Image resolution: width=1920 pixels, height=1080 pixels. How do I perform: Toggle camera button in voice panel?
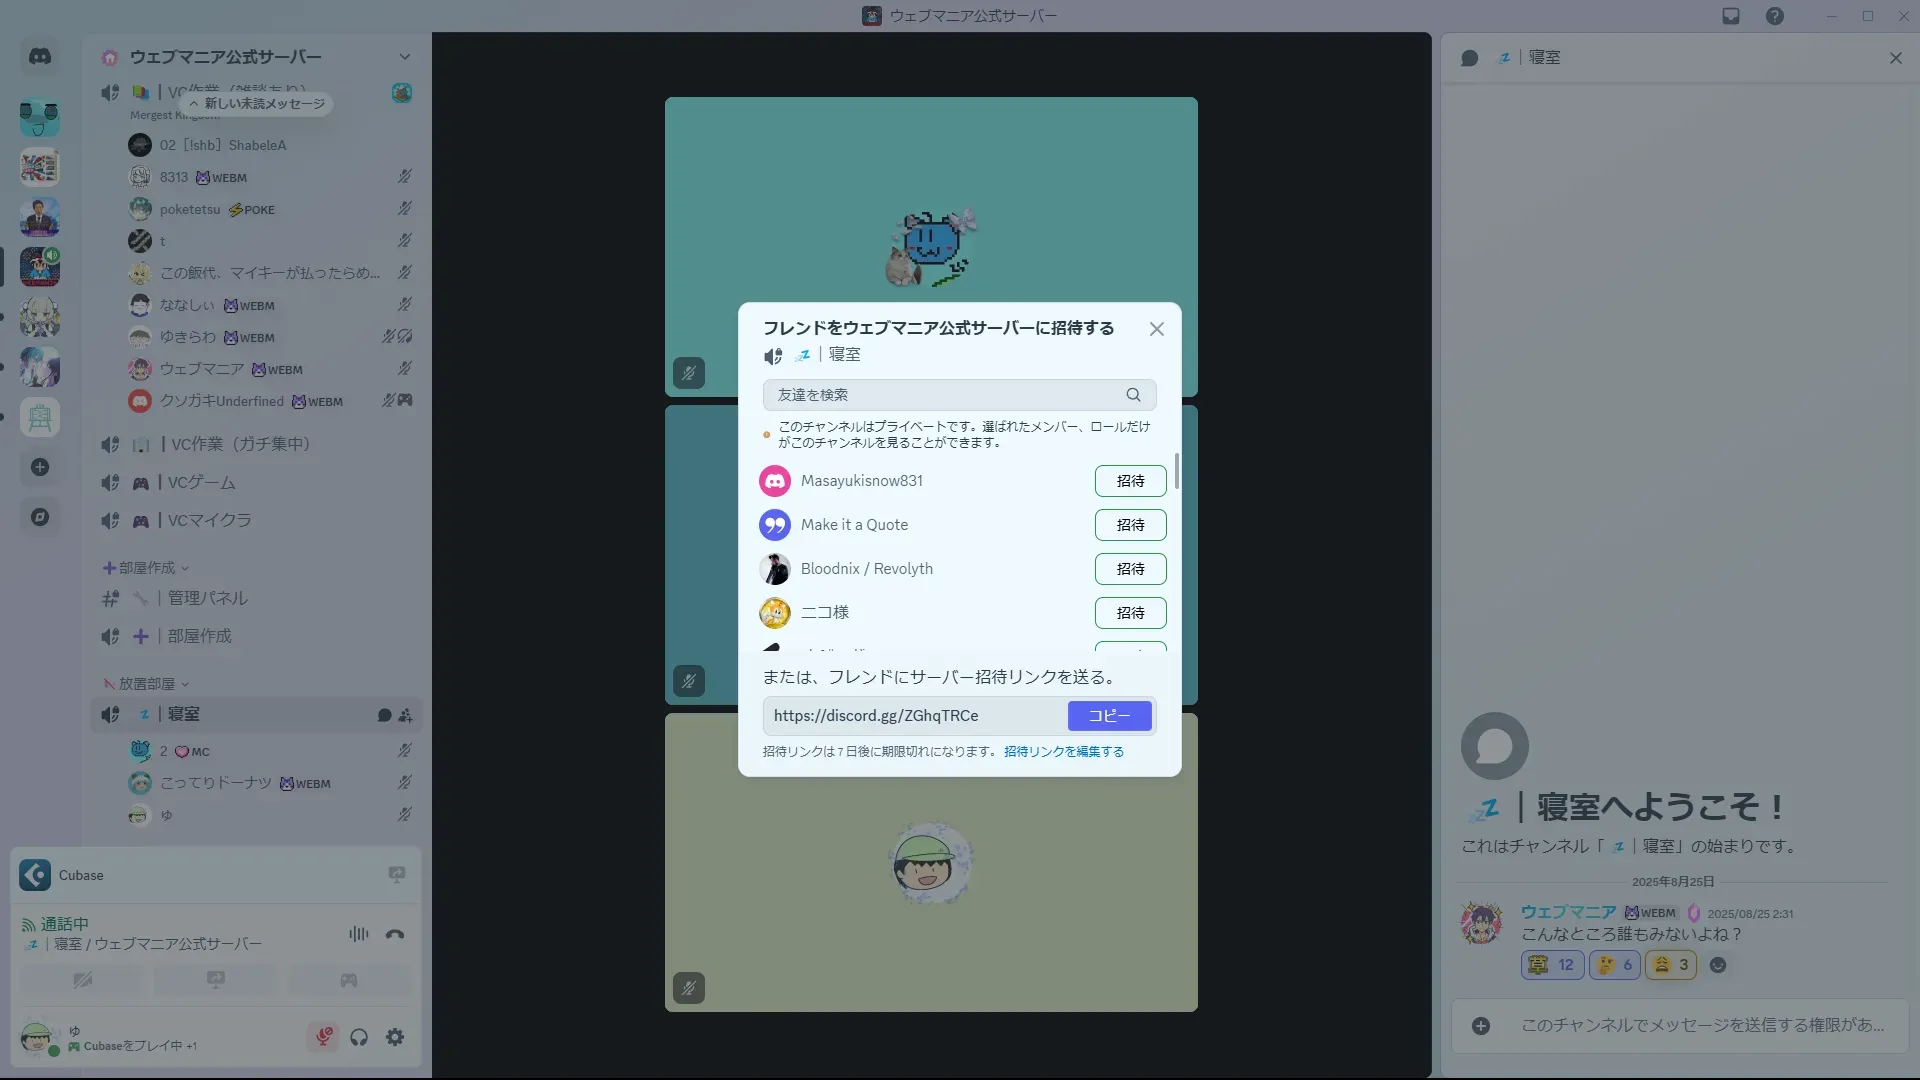coord(83,980)
